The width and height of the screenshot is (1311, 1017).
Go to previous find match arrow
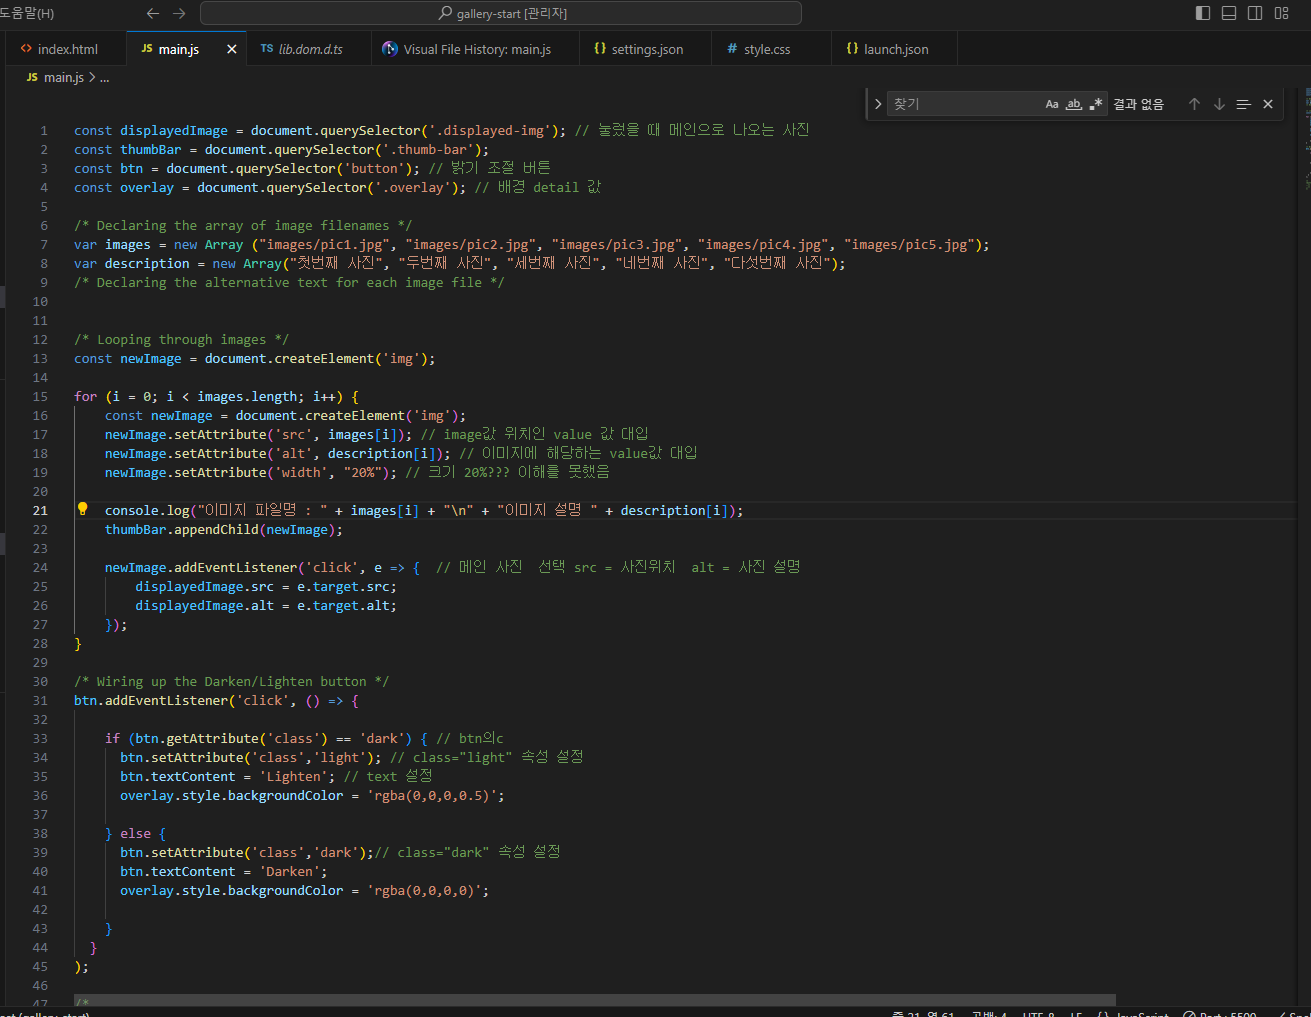pos(1194,104)
